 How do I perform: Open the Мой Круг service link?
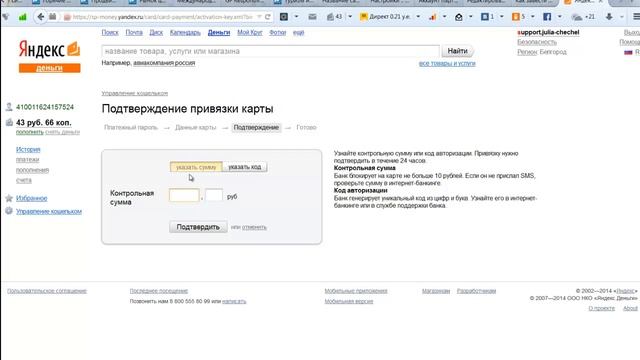(250, 33)
